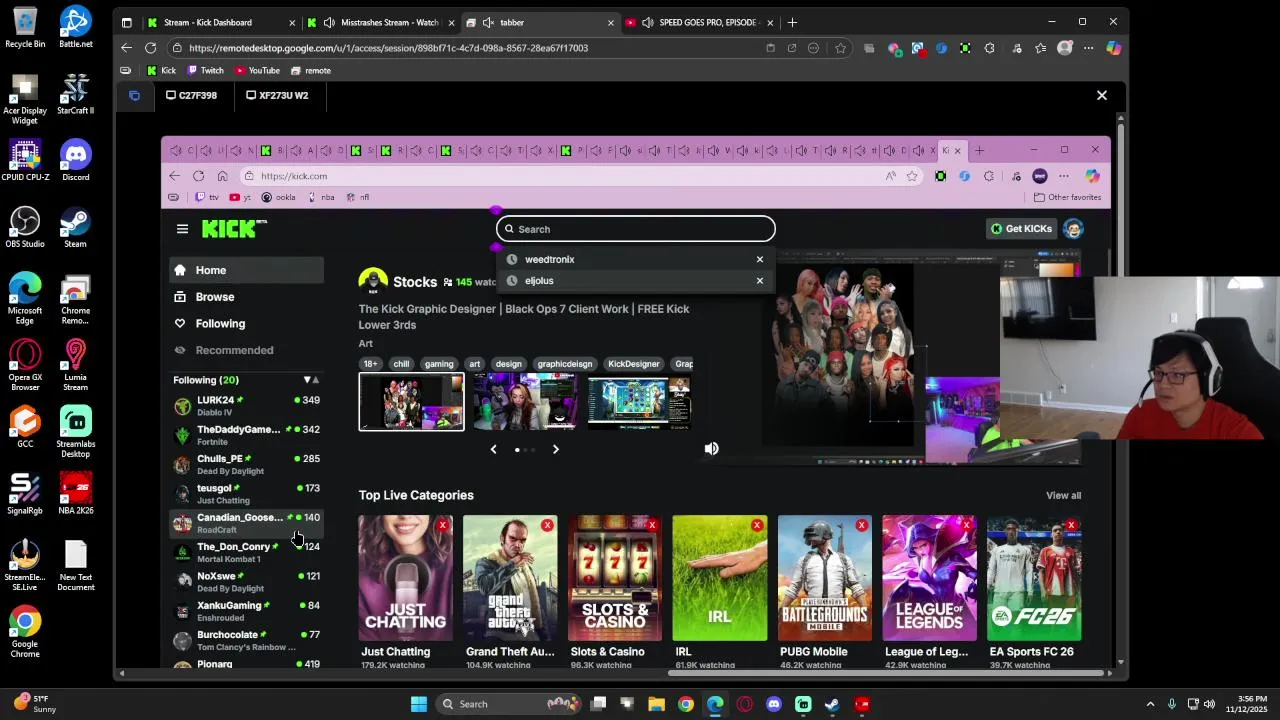Image resolution: width=1280 pixels, height=720 pixels.
Task: Click View all for Top Live Categories
Action: 1063,496
